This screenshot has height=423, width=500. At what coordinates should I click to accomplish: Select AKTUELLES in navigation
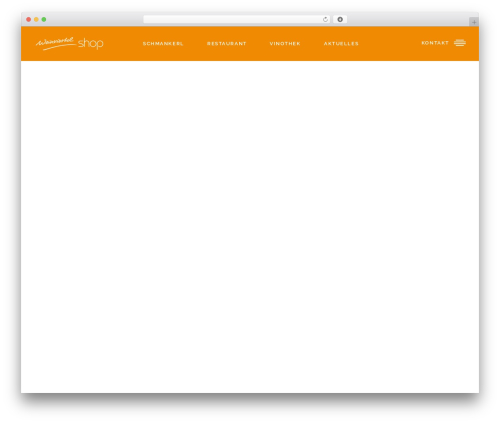pos(341,44)
